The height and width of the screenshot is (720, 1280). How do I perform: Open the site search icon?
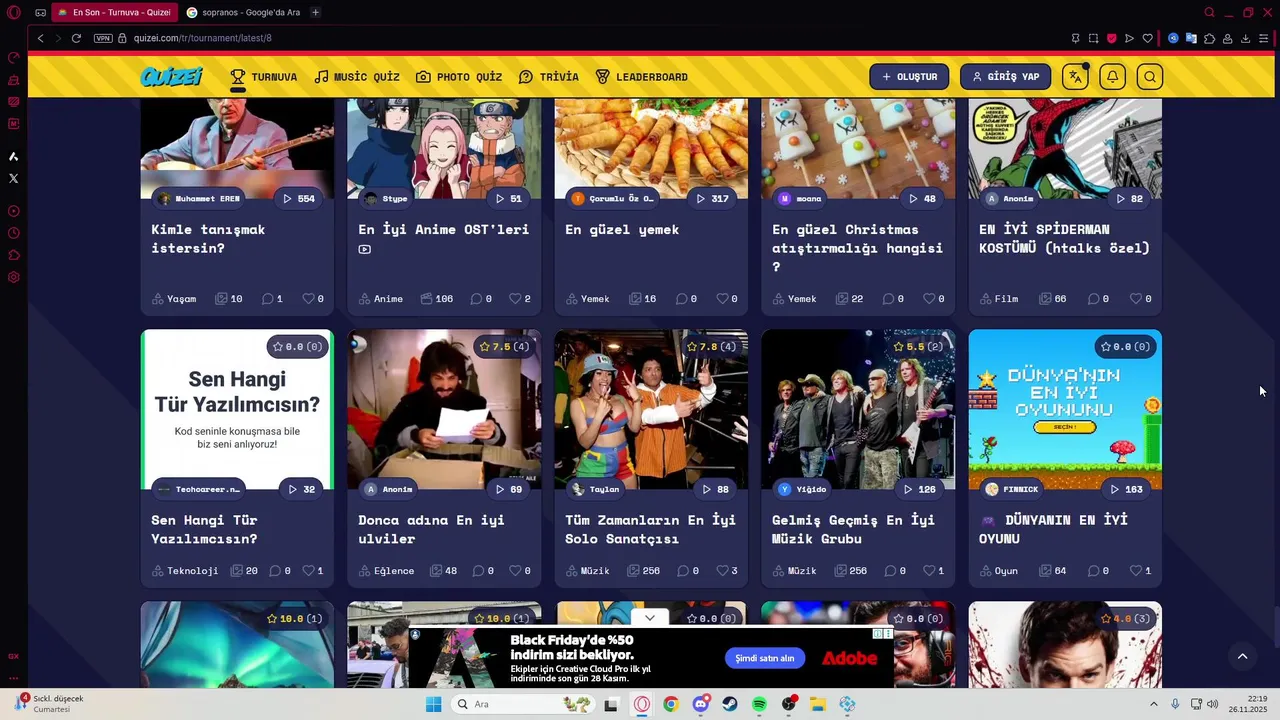point(1150,77)
